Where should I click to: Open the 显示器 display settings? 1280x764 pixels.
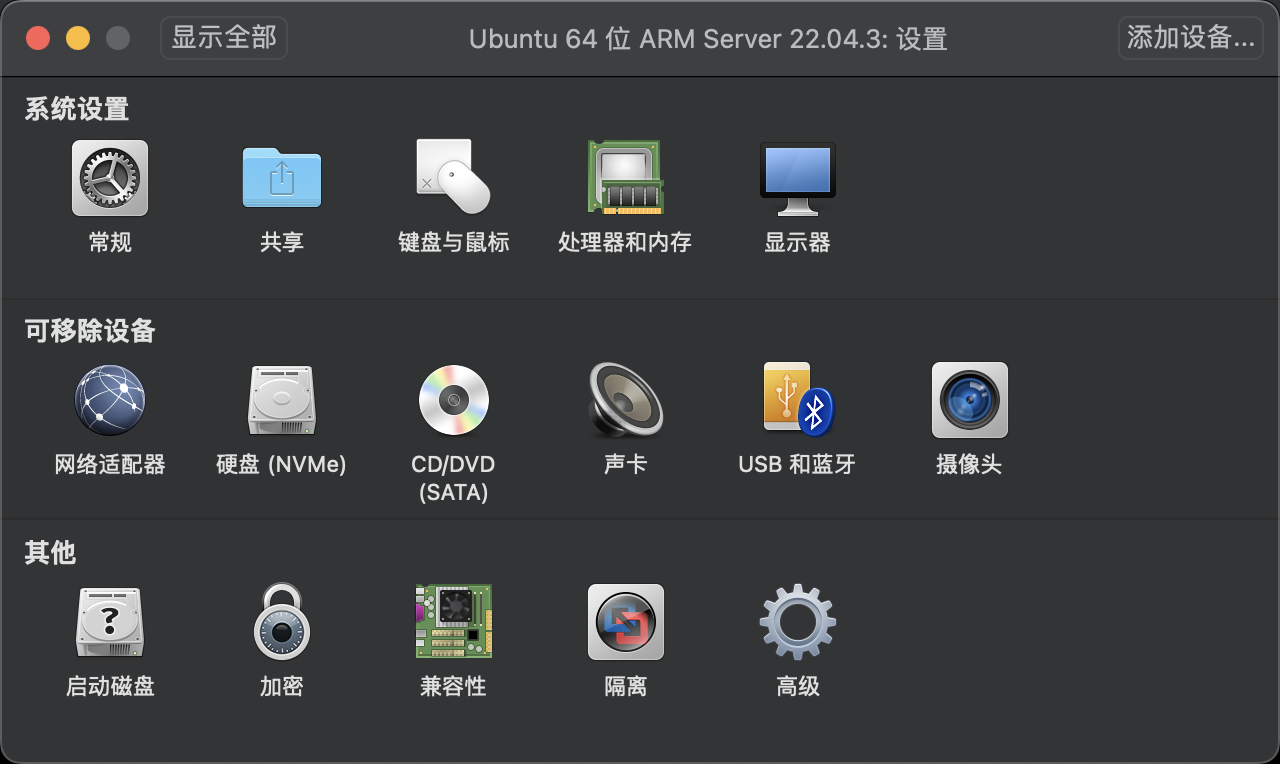click(x=797, y=178)
